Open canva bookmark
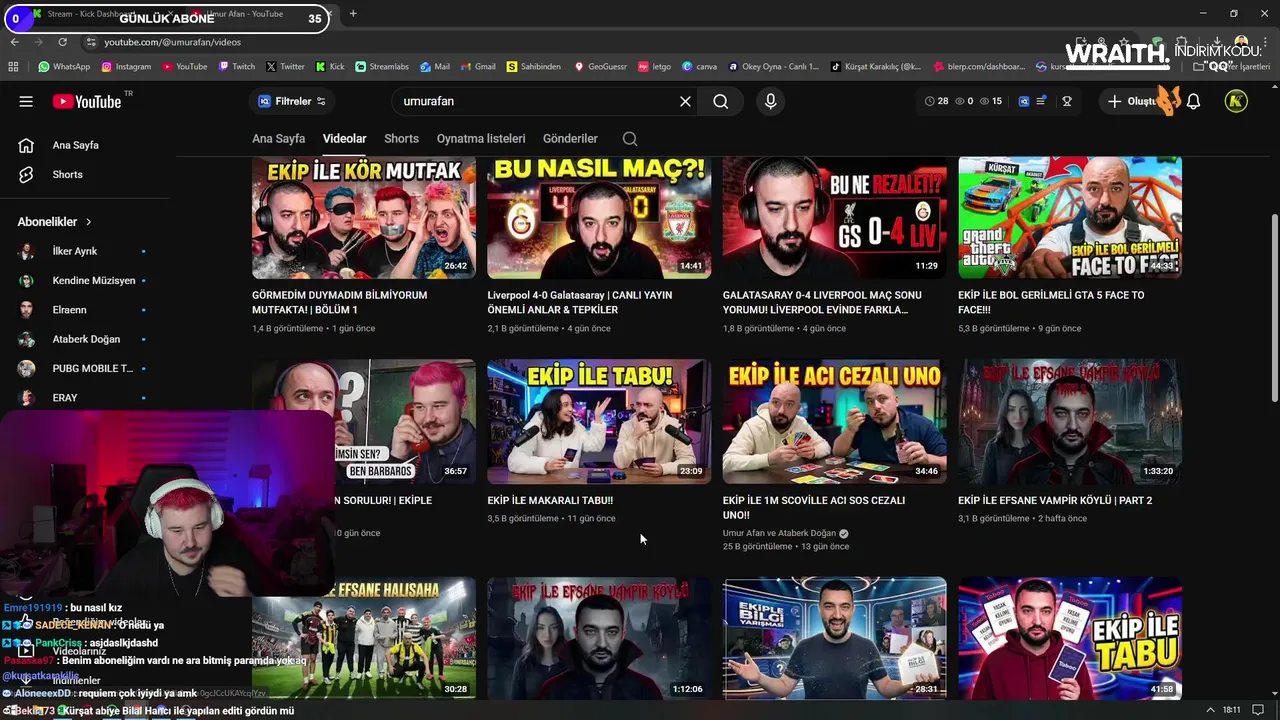Viewport: 1280px width, 720px height. tap(699, 67)
